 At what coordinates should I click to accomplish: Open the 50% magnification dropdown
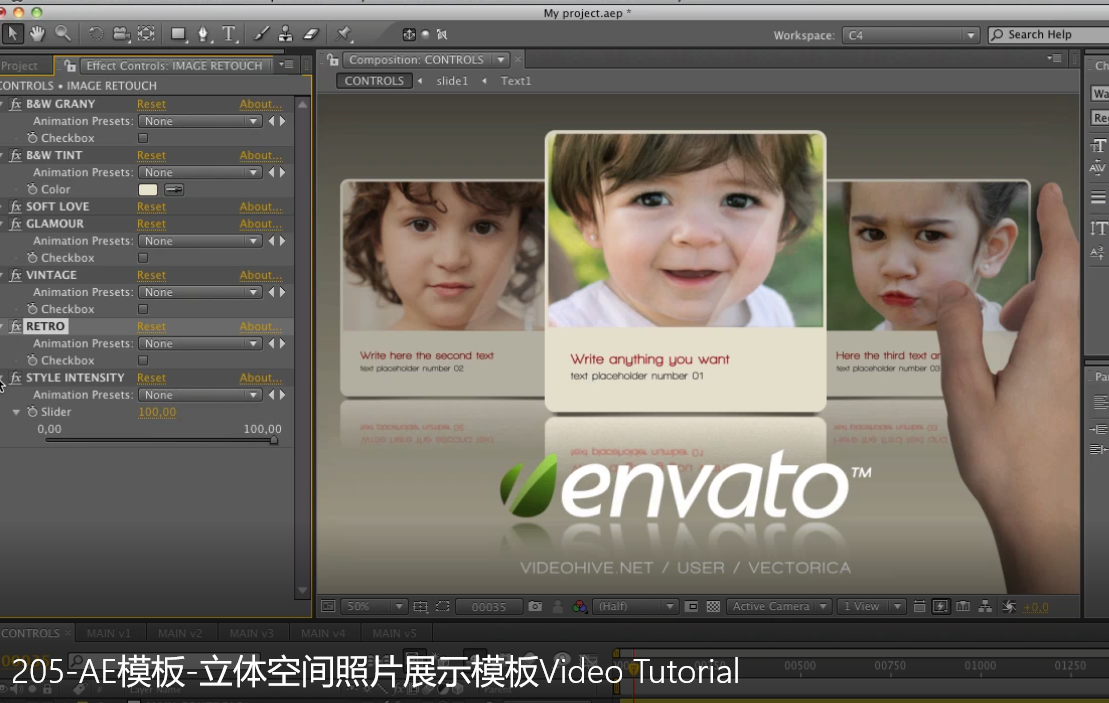[x=373, y=607]
